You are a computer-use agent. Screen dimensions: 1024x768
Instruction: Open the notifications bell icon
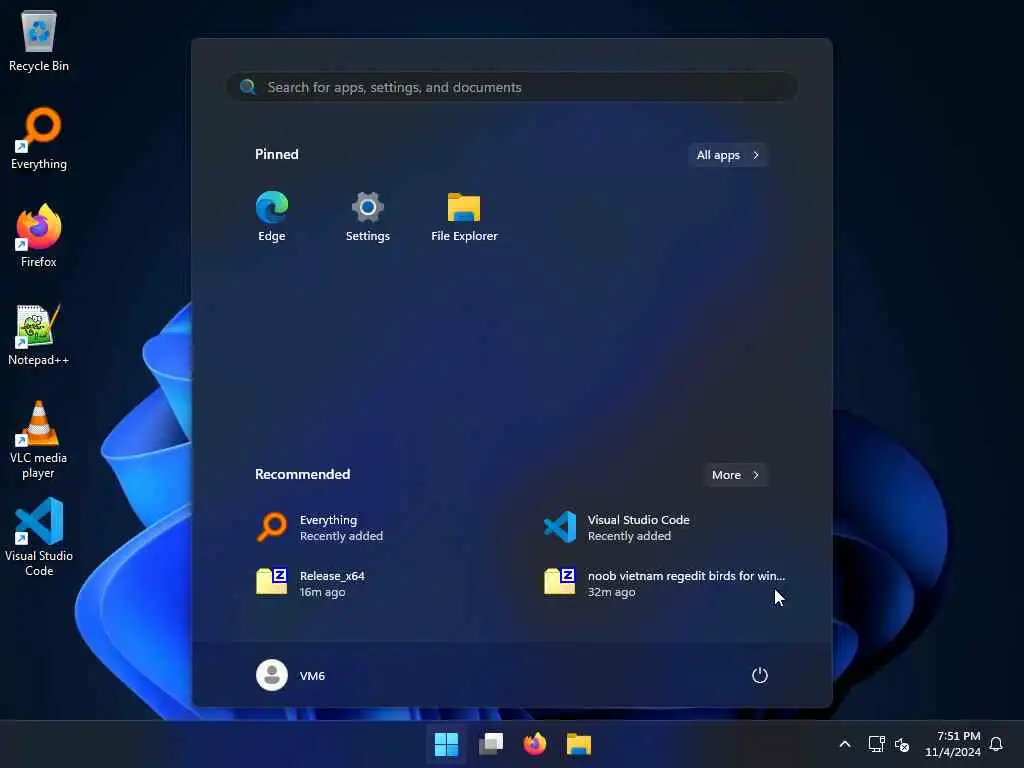click(x=996, y=744)
